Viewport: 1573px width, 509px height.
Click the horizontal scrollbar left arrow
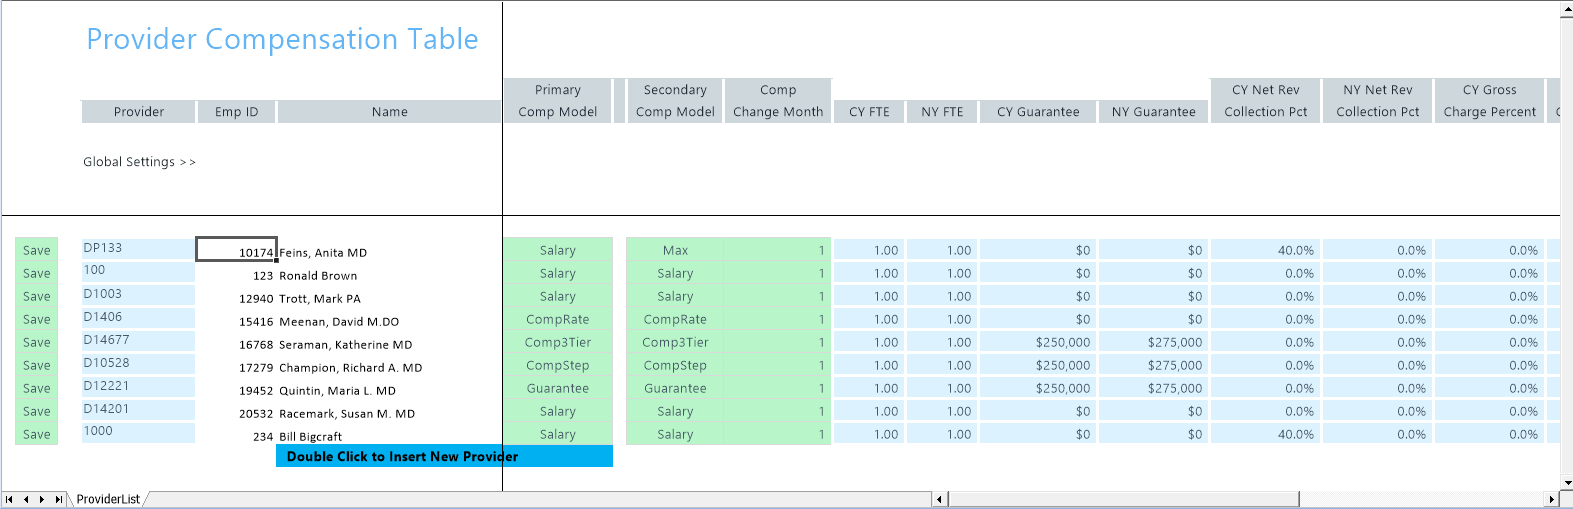click(940, 499)
